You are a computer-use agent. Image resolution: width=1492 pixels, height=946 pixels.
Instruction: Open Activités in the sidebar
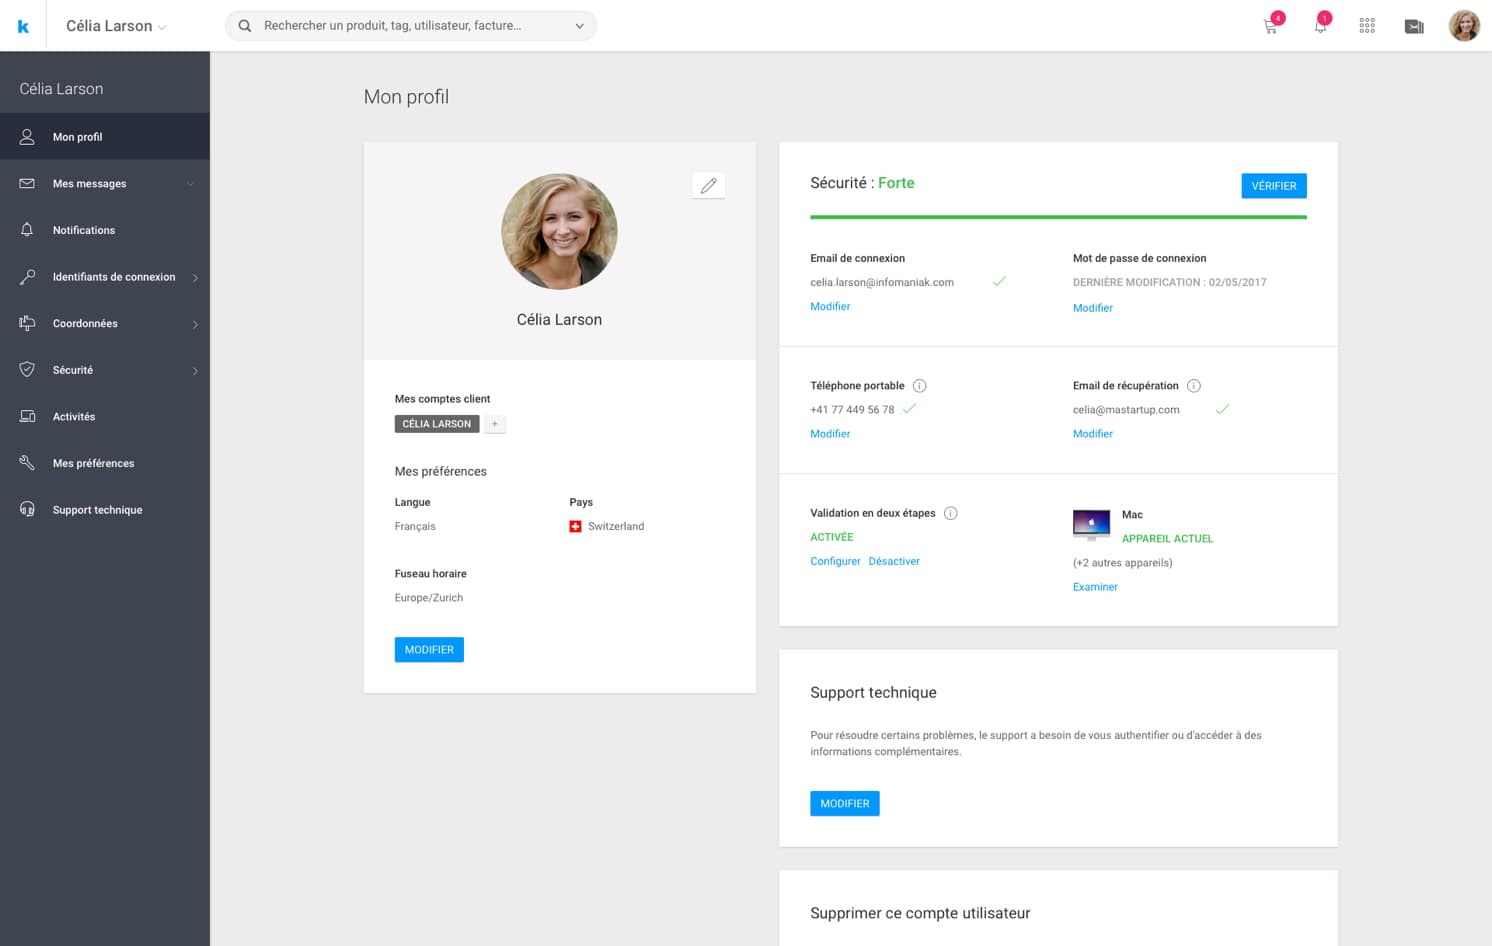click(74, 417)
